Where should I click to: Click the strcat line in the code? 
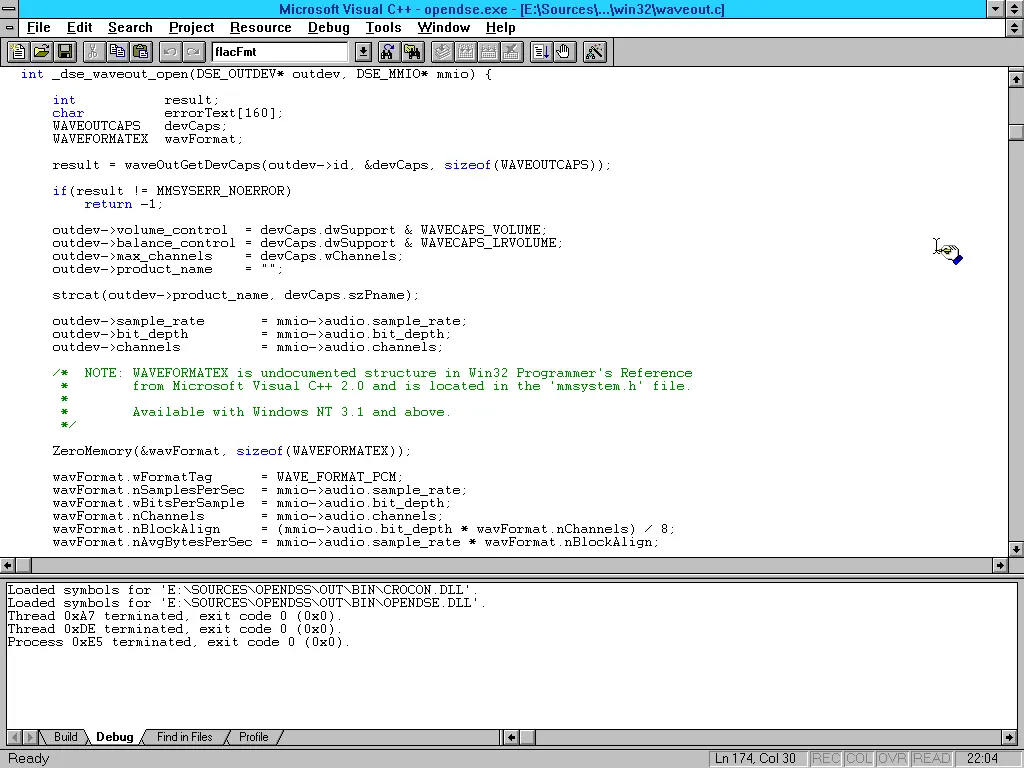[x=236, y=295]
